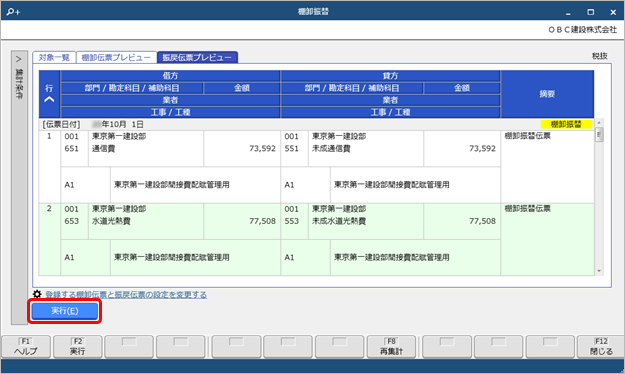Click debit amount 77,508 in row 2

(x=262, y=221)
